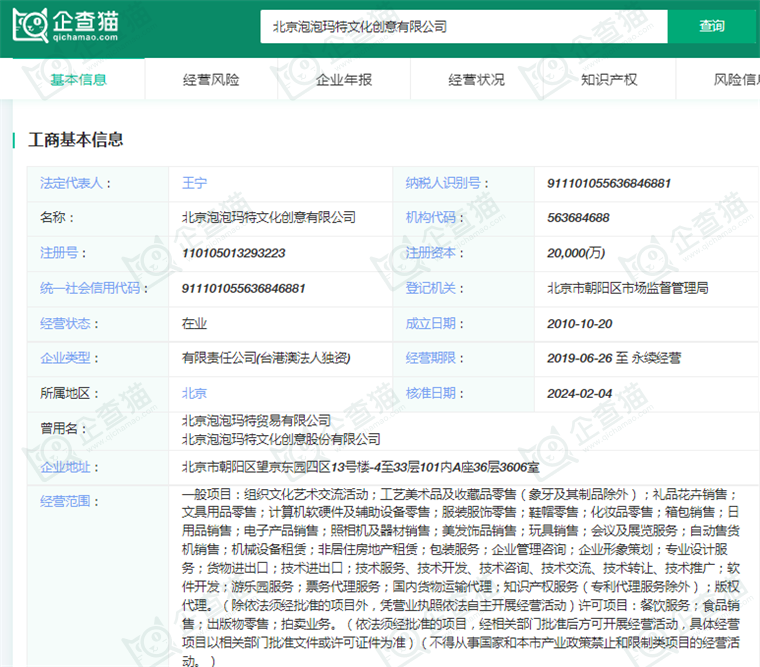Screen dimensions: 760x667
Task: Select the authority 北京市朝阳区市场监督管理局
Action: (x=628, y=288)
